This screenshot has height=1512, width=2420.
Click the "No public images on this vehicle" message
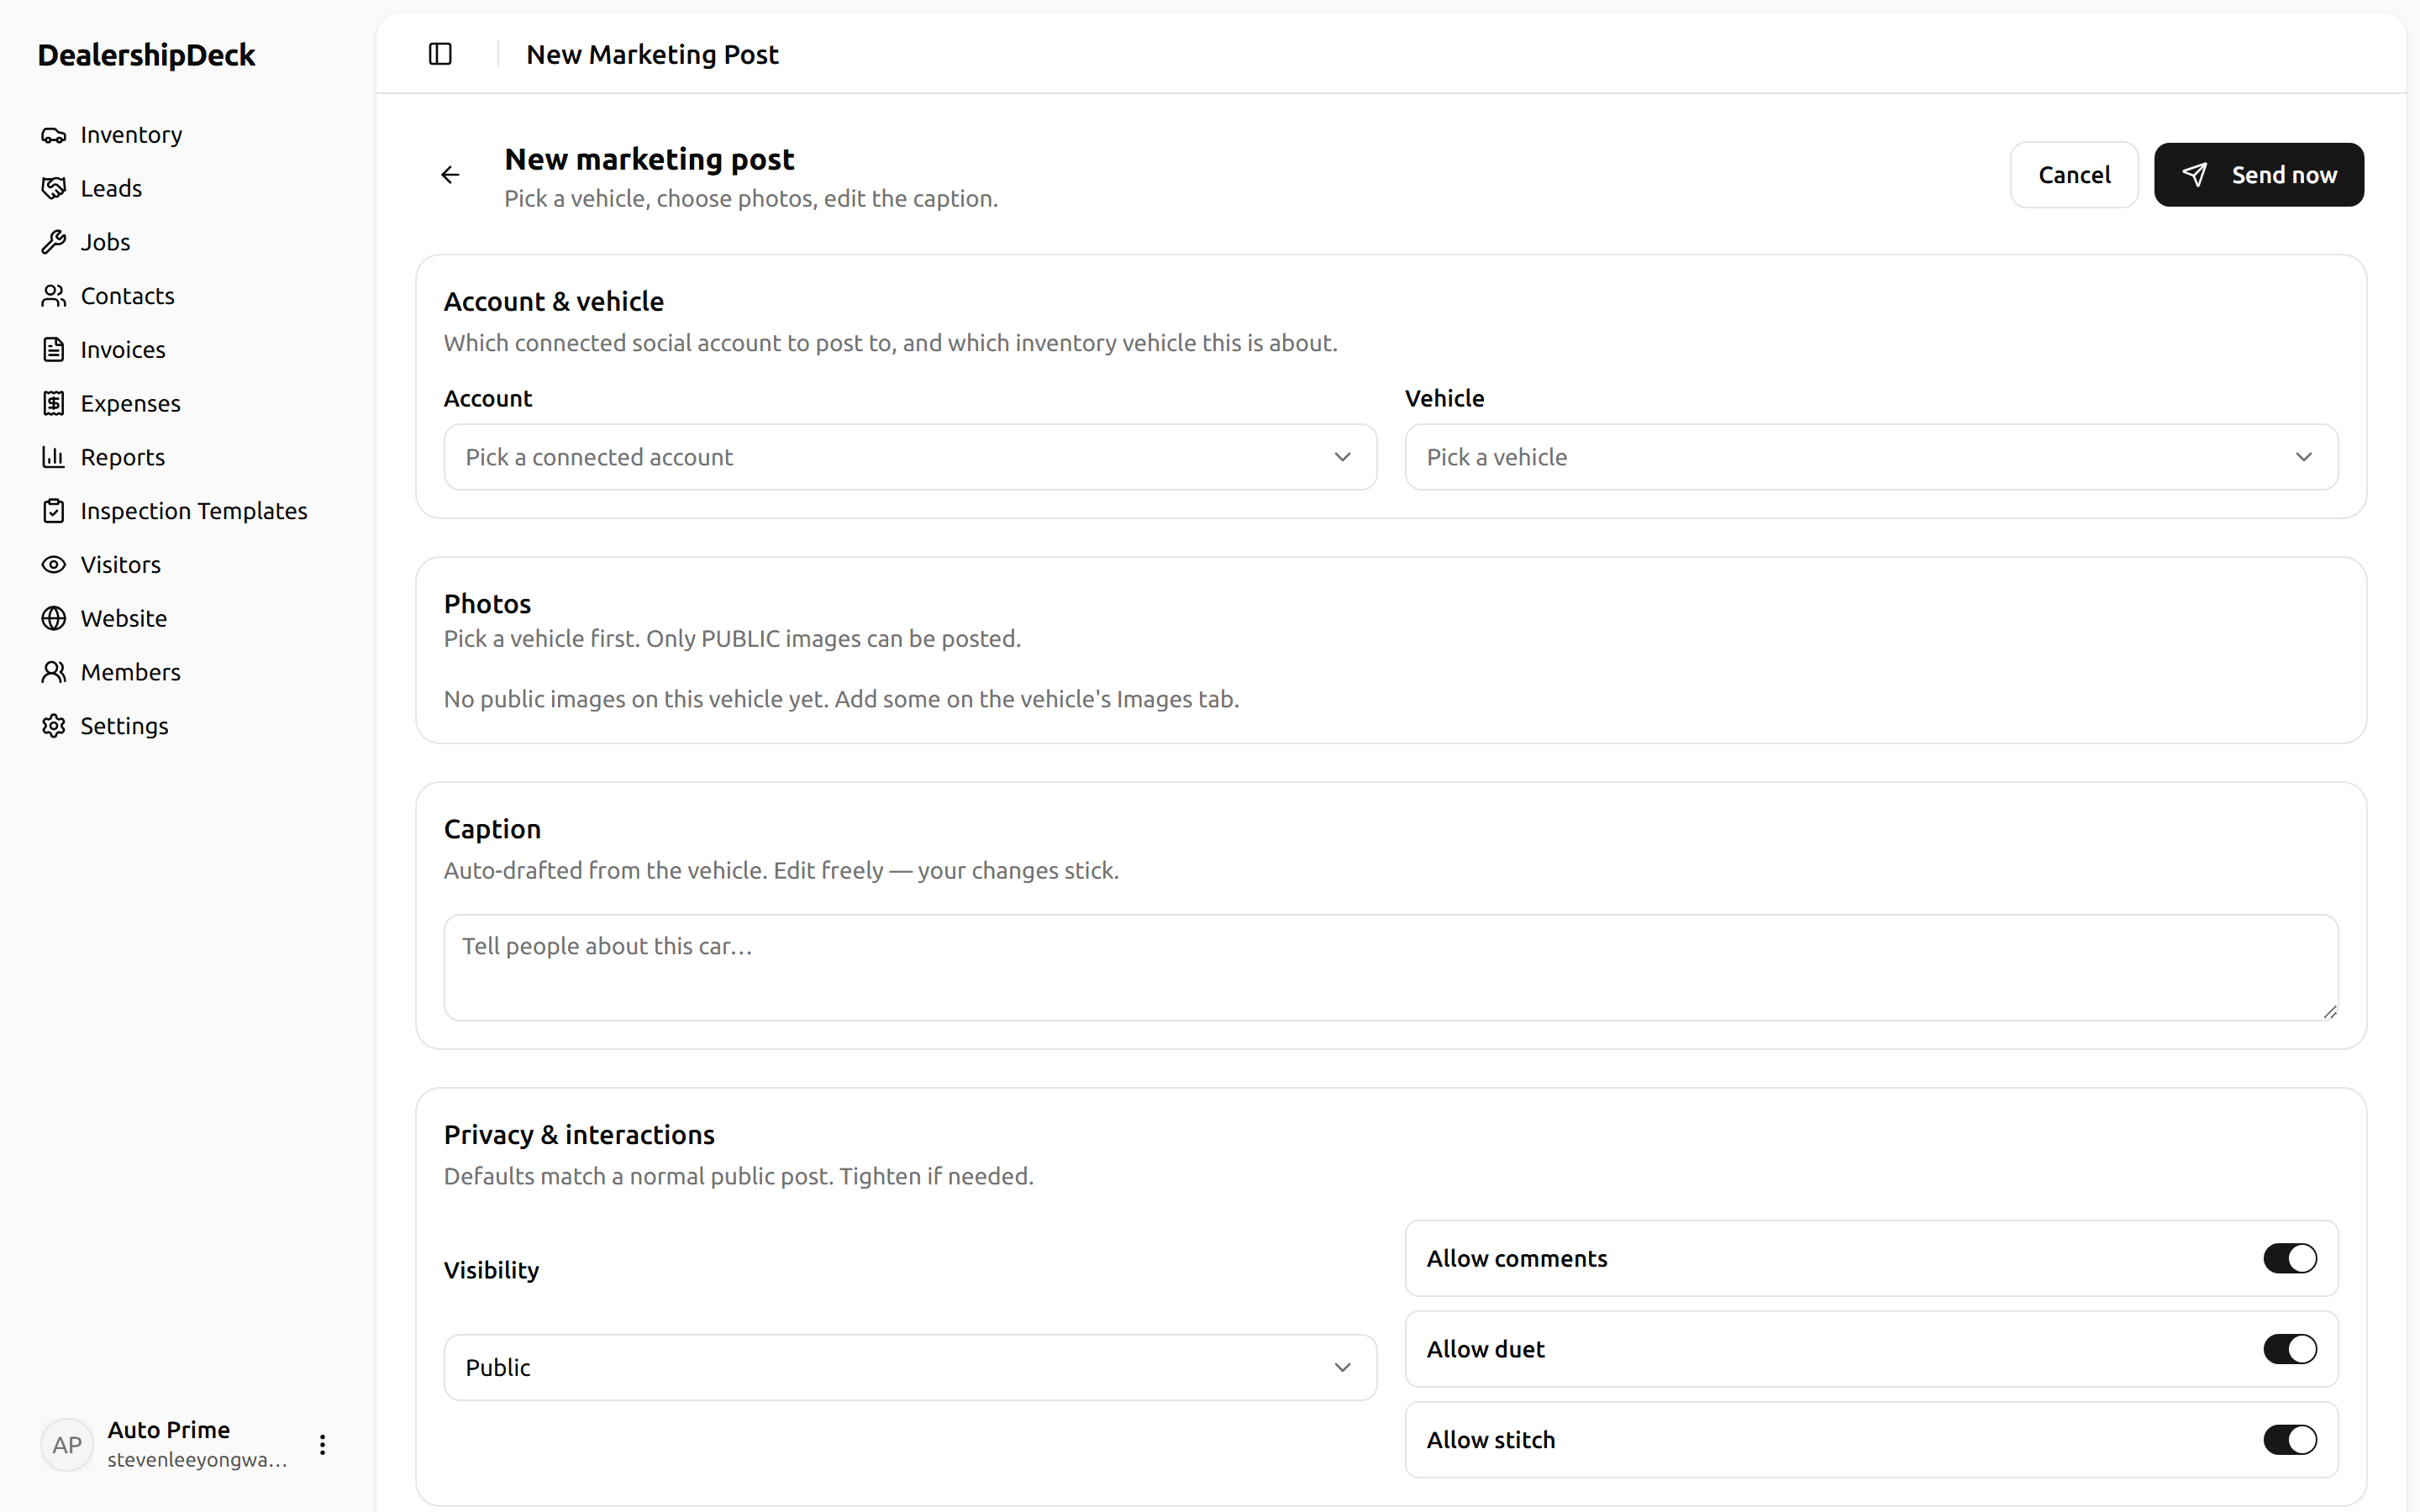point(842,699)
